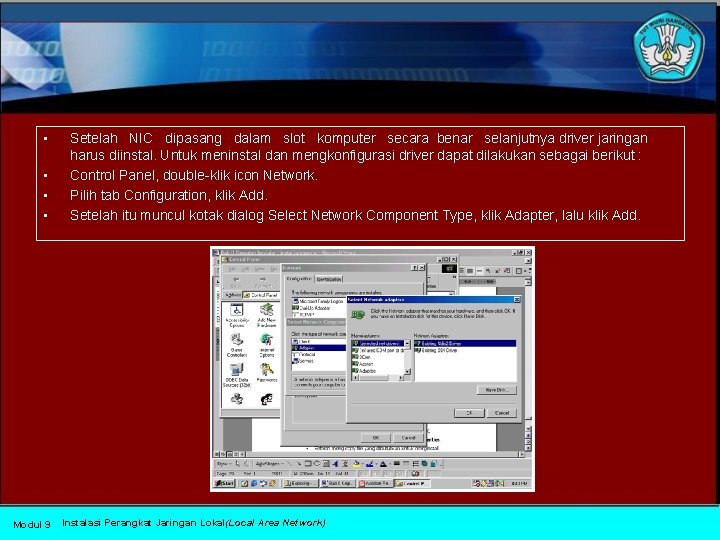The height and width of the screenshot is (540, 720).
Task: Open the Address bar Control Panel field
Action: click(261, 295)
